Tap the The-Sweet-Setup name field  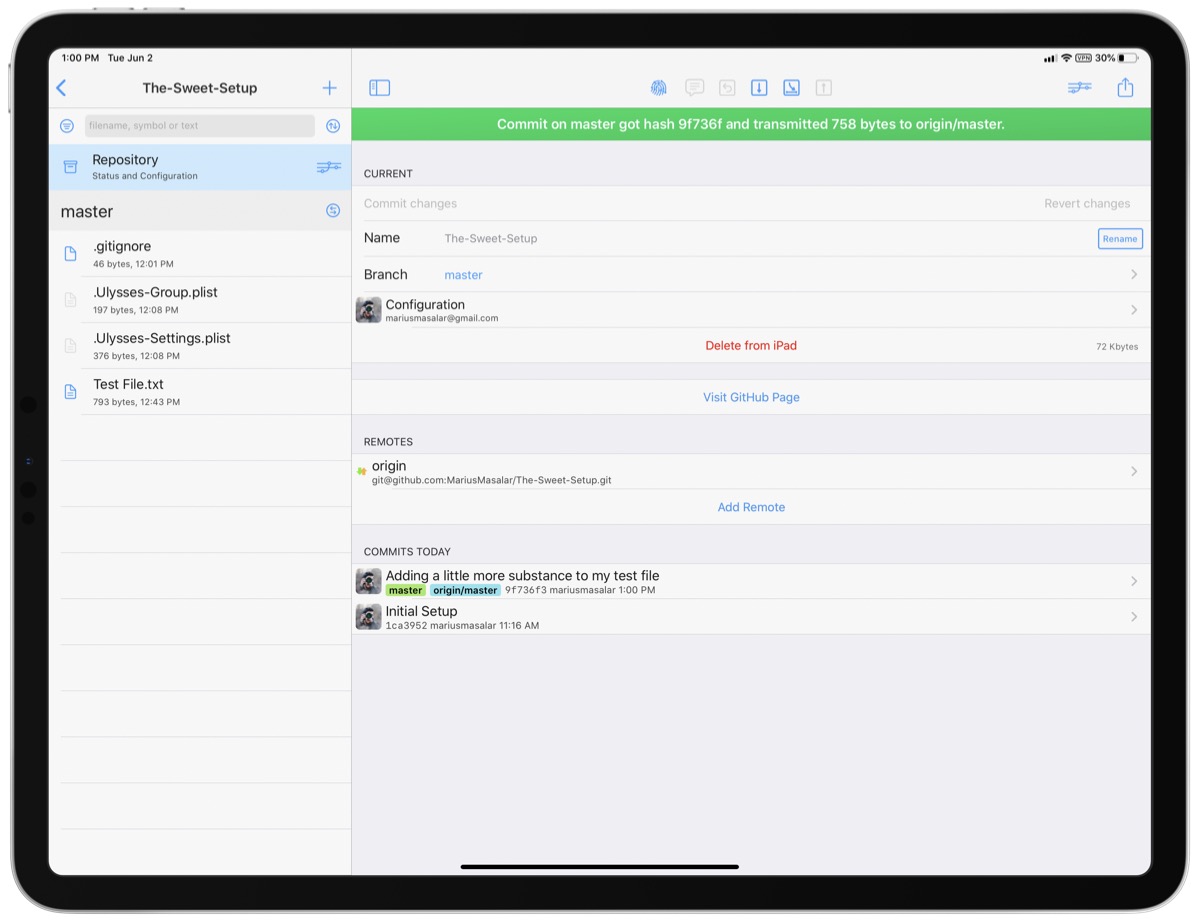491,239
